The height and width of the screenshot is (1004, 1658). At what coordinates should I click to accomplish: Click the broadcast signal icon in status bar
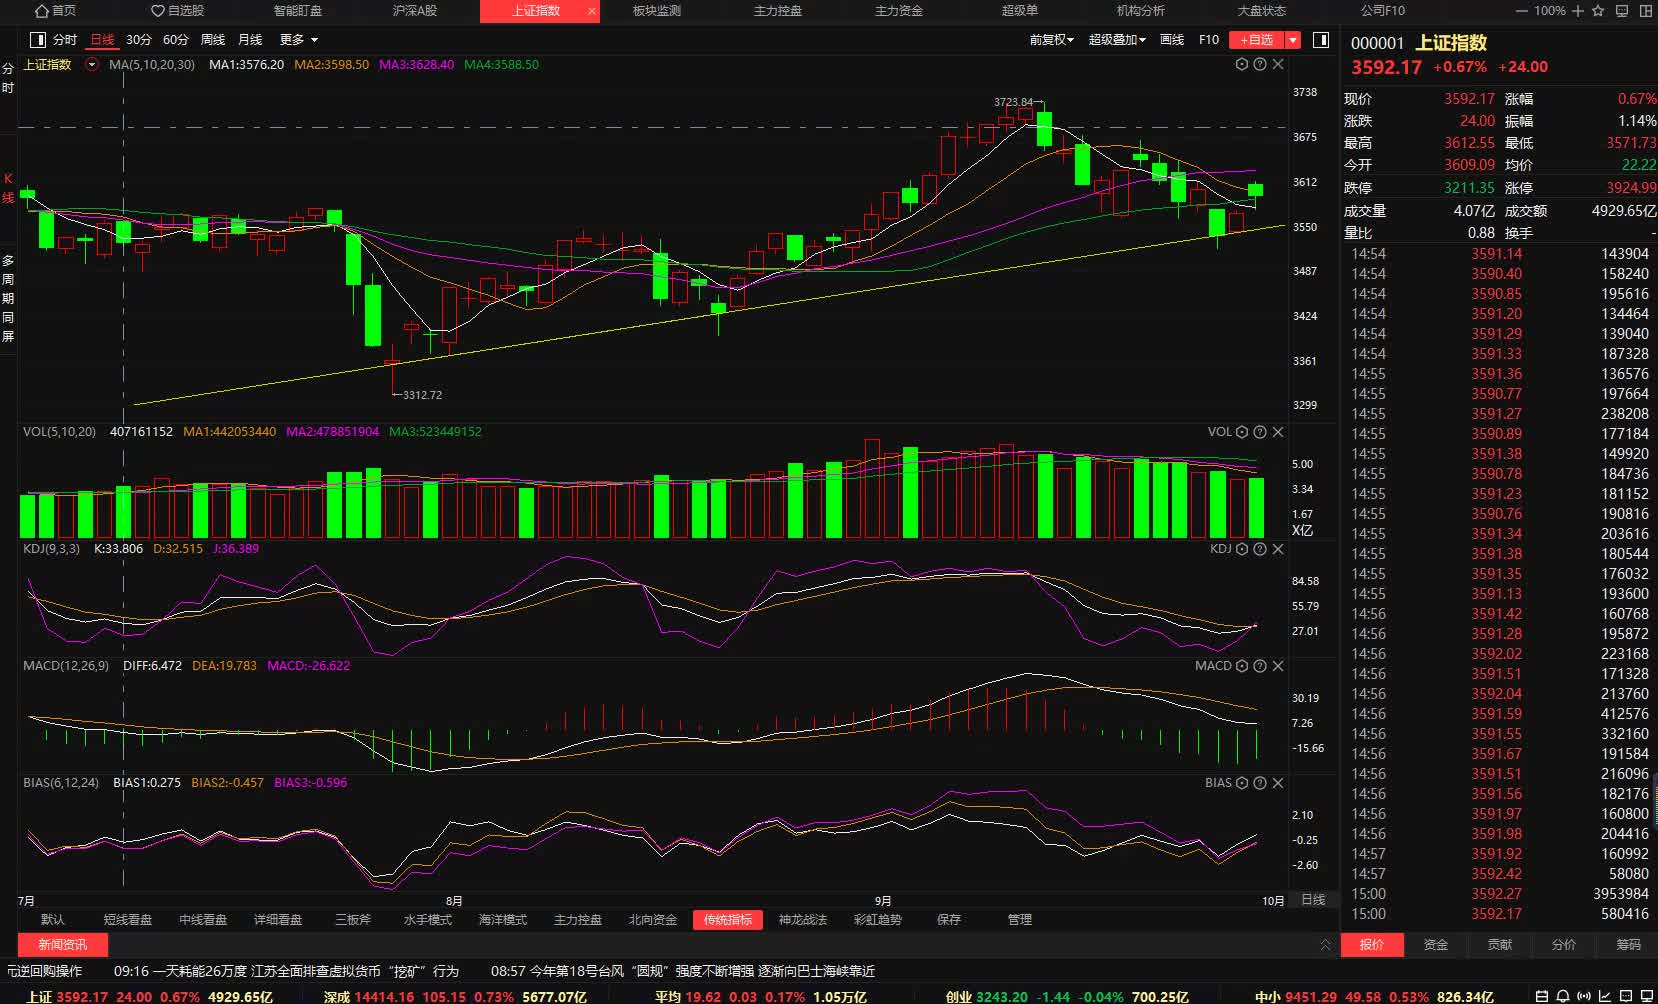click(1584, 996)
